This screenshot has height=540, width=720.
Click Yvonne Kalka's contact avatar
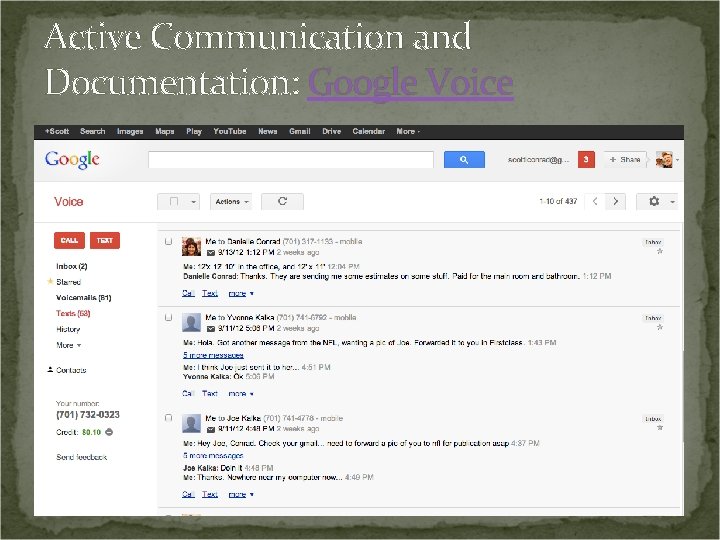pyautogui.click(x=191, y=322)
